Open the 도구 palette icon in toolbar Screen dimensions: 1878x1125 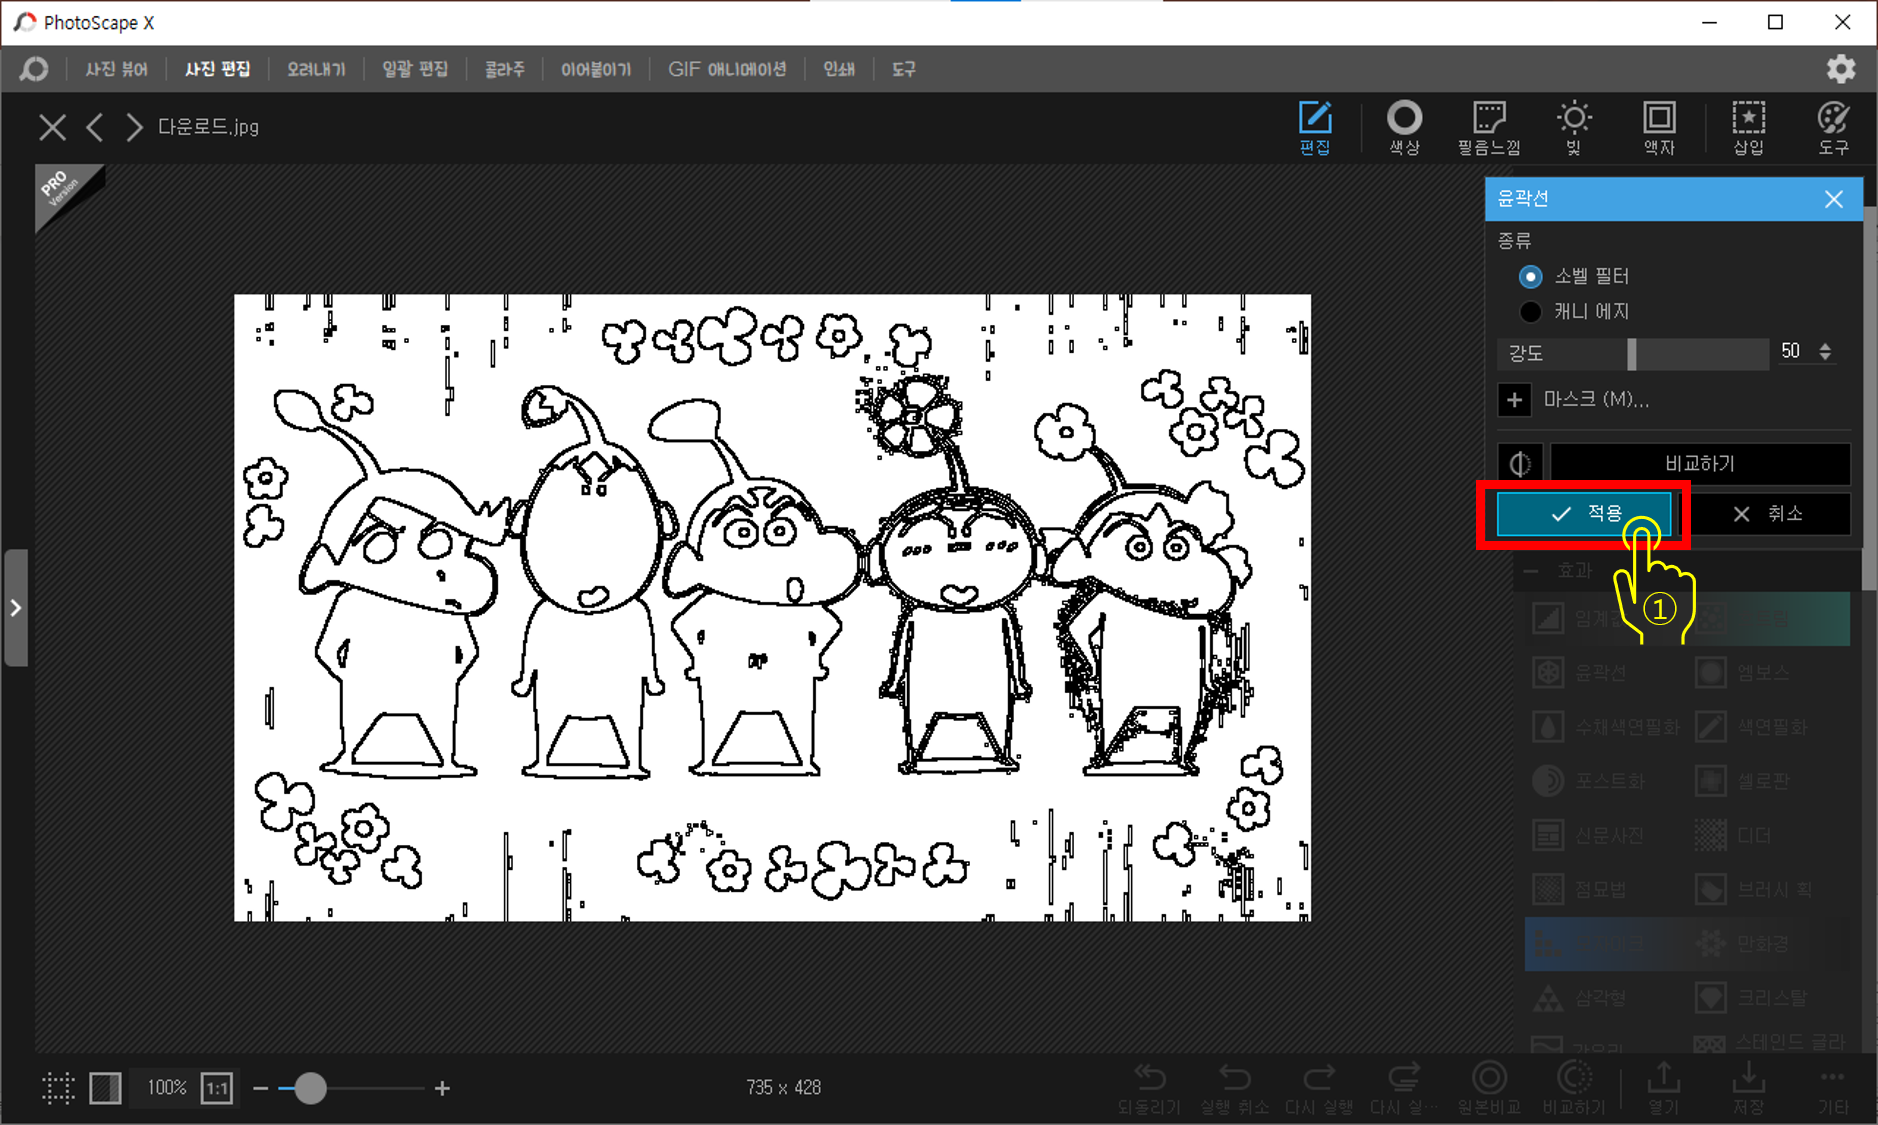point(1833,128)
